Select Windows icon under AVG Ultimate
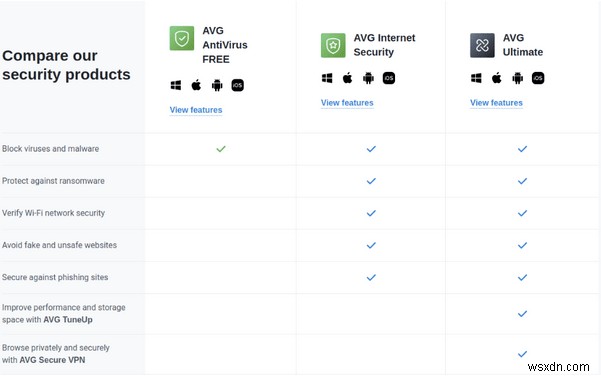This screenshot has height=377, width=601. pos(476,78)
